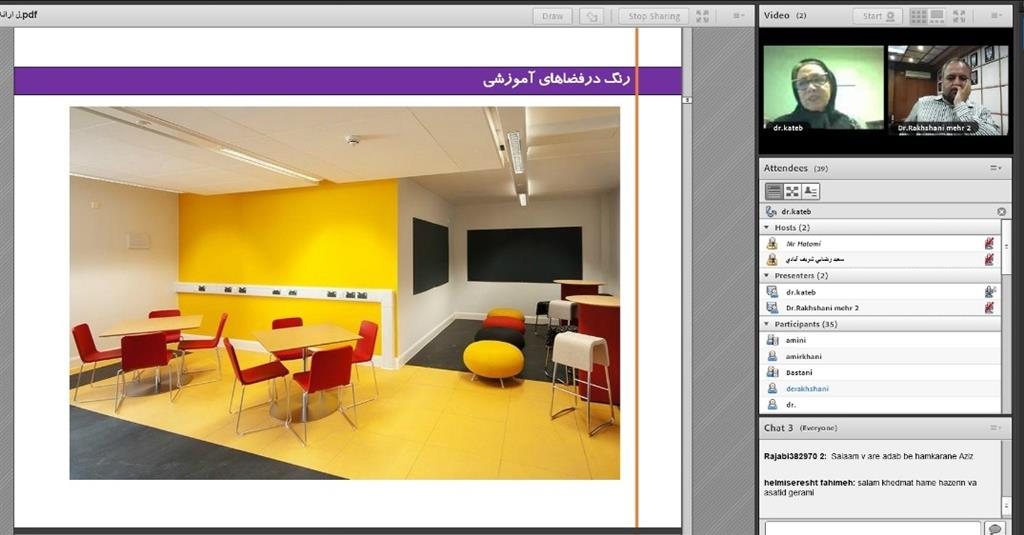The height and width of the screenshot is (535, 1024).
Task: Dismiss the dr.kateb active speaker bar
Action: [x=1001, y=212]
